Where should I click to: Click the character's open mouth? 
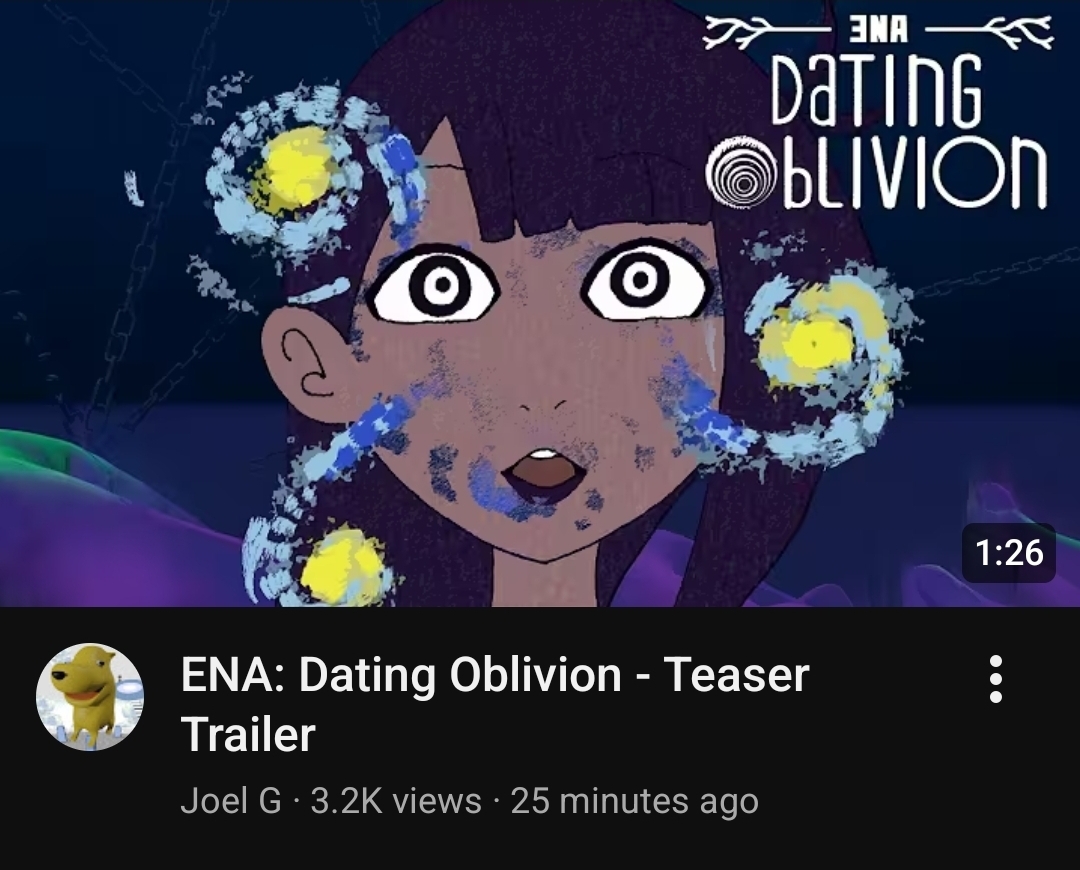pyautogui.click(x=544, y=474)
